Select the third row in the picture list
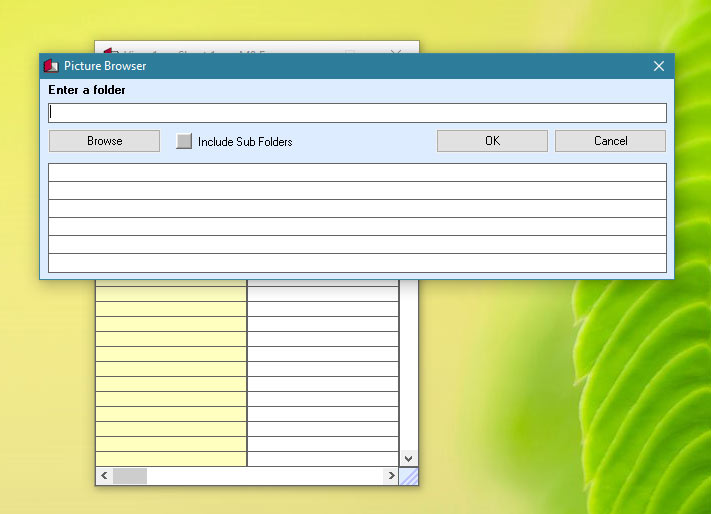 [x=357, y=208]
